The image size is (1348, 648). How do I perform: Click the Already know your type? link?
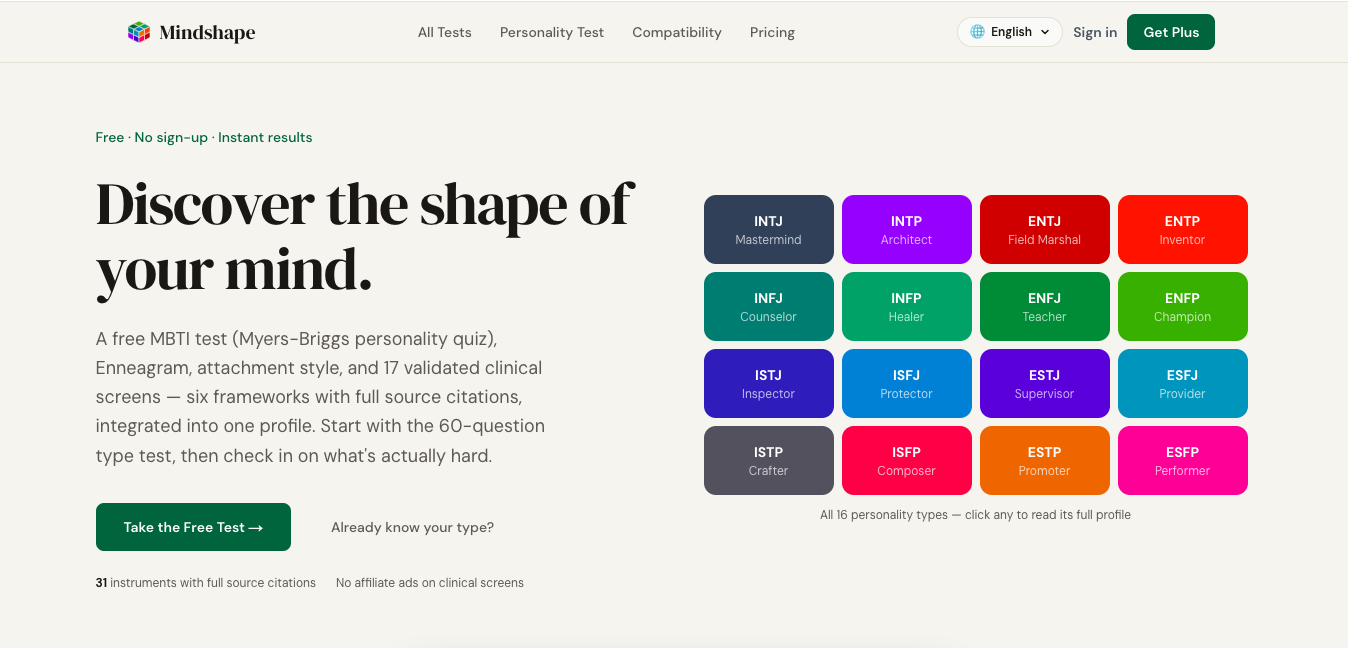click(412, 527)
